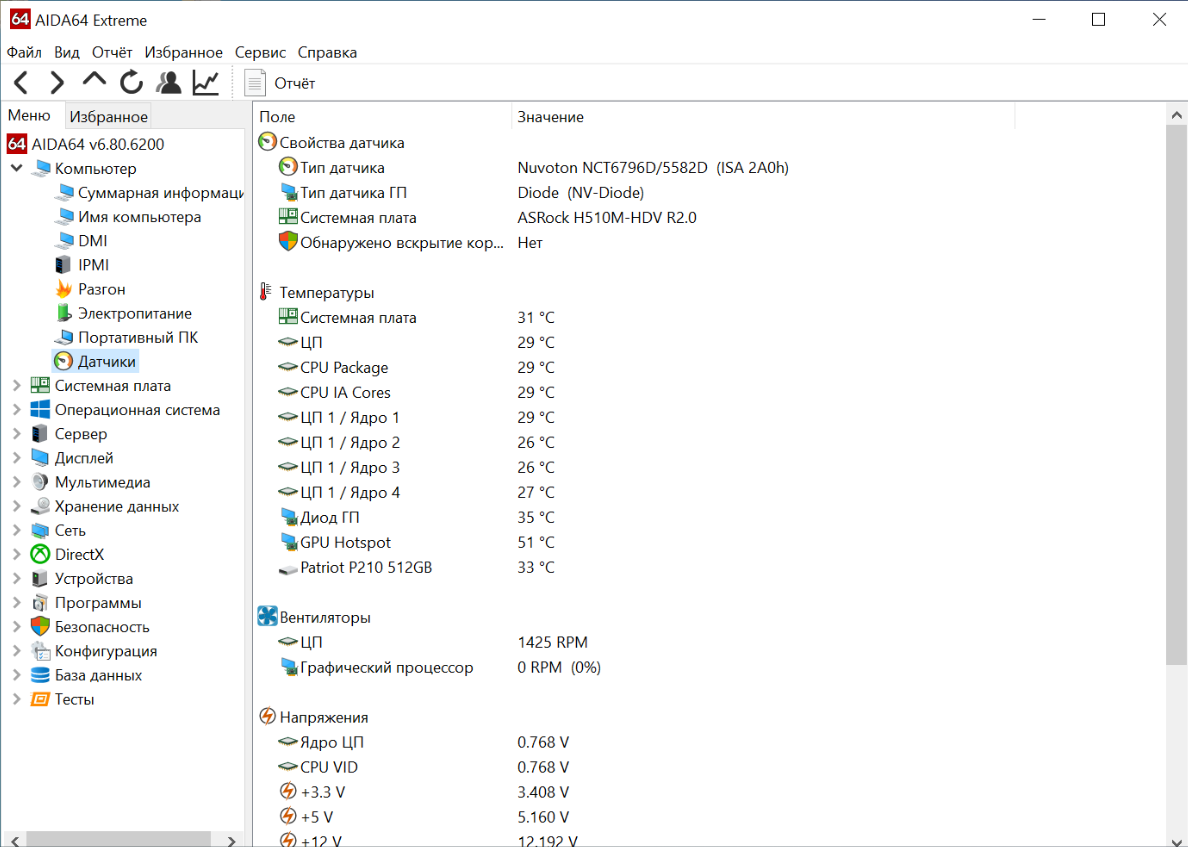Go forward with the right arrow toolbar icon

57,83
